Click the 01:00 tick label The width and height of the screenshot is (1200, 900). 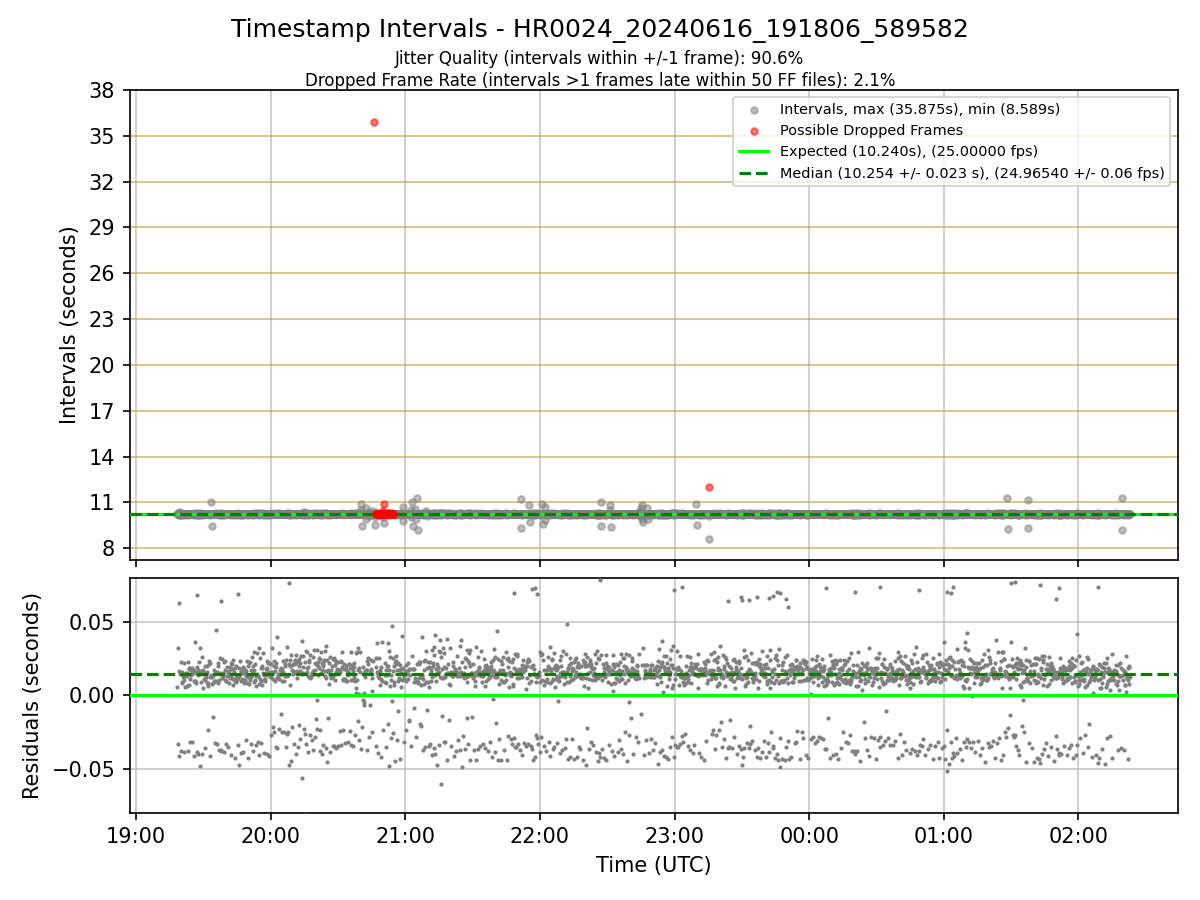pyautogui.click(x=944, y=833)
